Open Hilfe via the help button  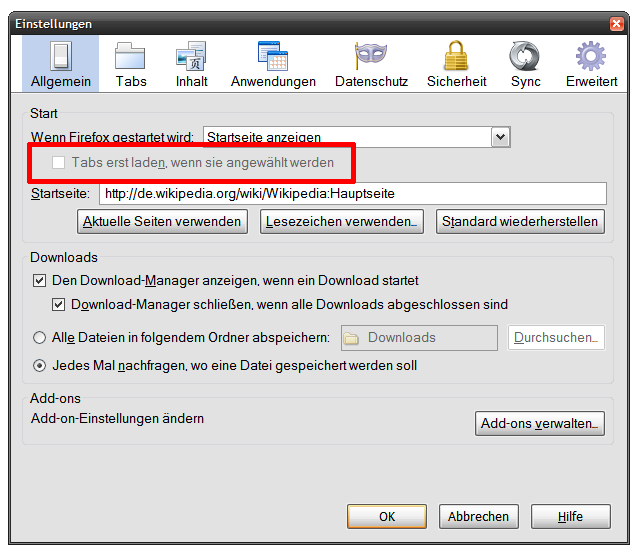coord(570,516)
